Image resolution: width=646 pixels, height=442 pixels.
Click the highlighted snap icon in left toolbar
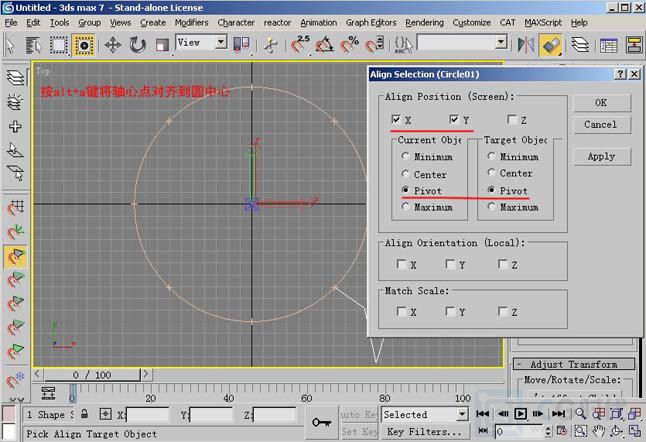[16, 257]
